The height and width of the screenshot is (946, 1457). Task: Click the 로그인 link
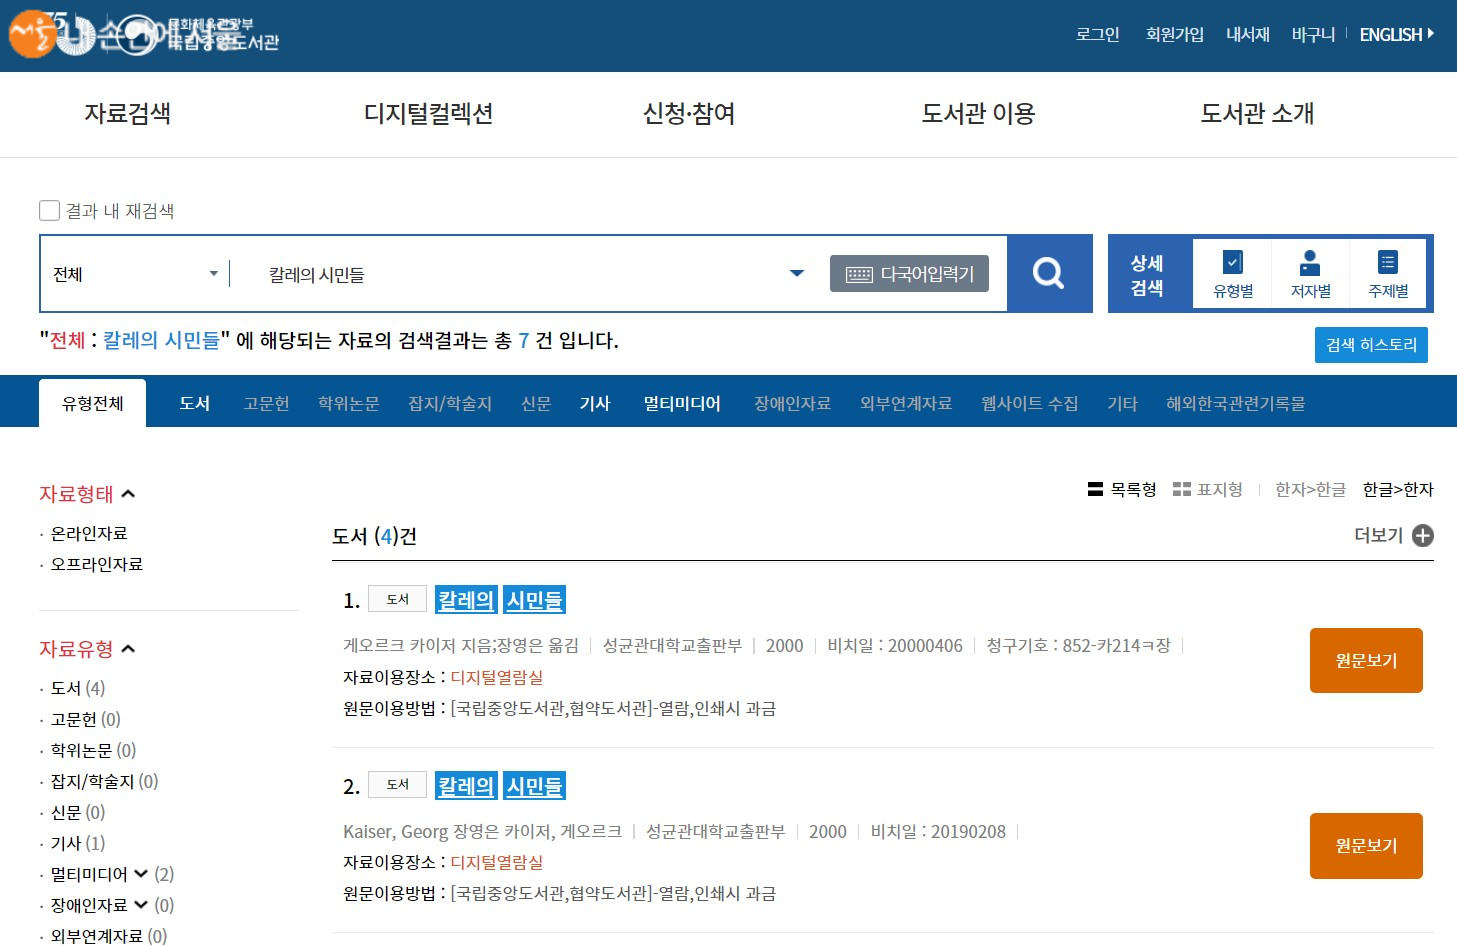click(x=1097, y=34)
